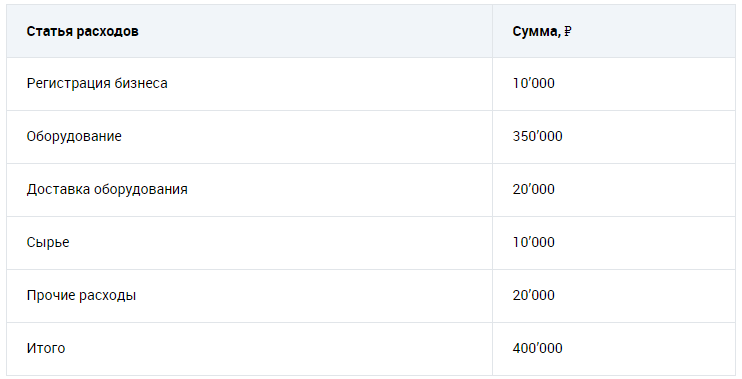Click the 350'000 amount for Оборудование

pos(538,136)
